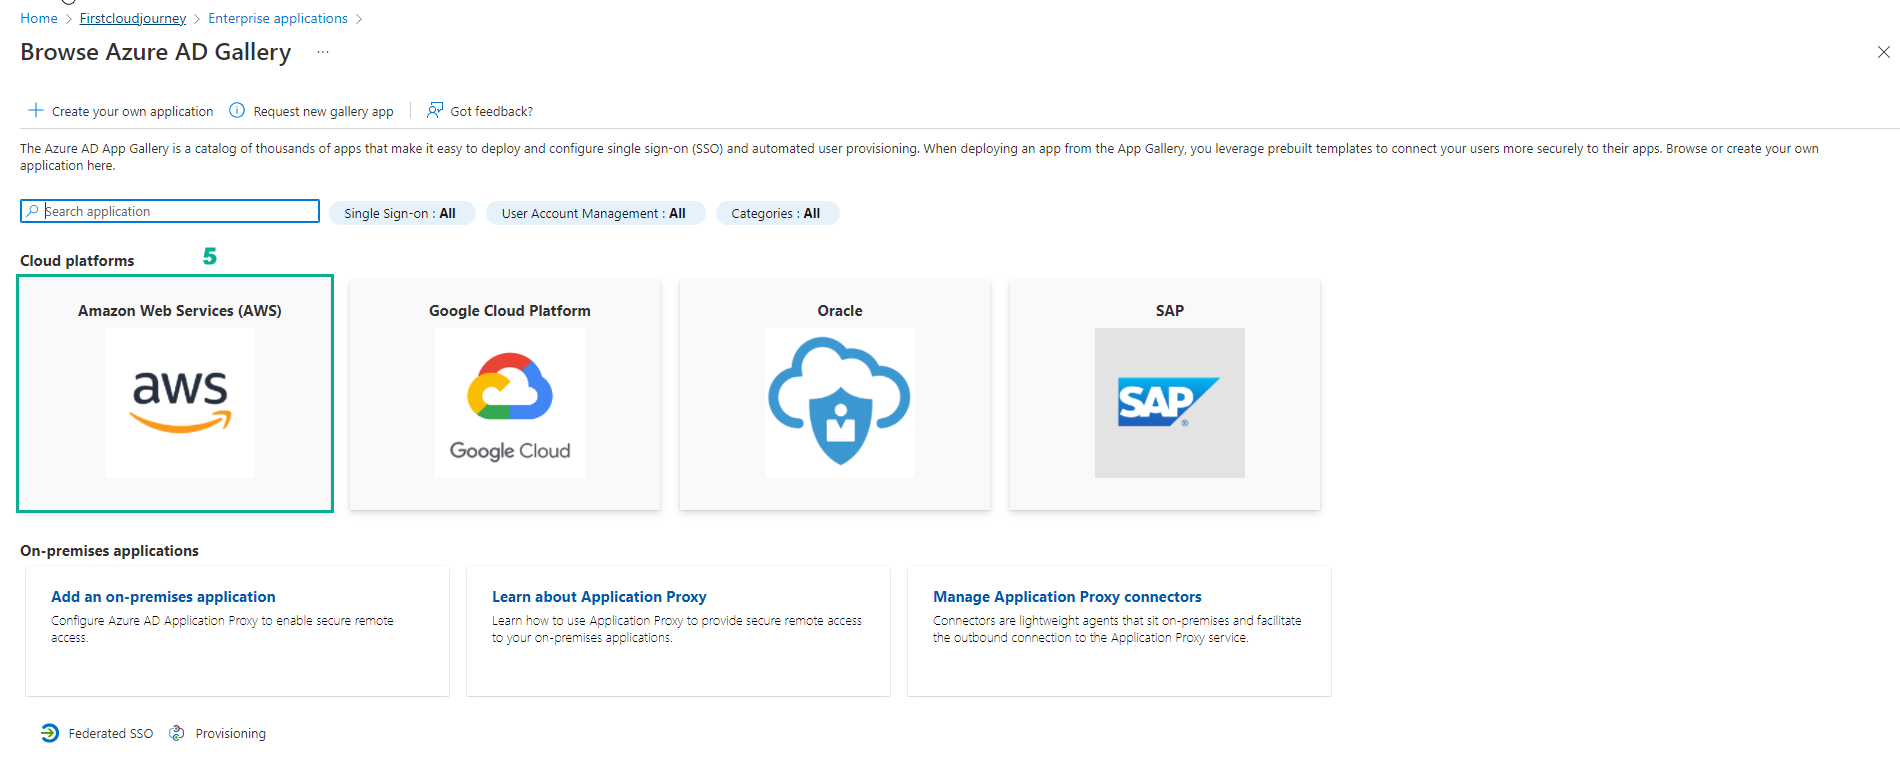
Task: Select the Oracle cloud shield logo
Action: 840,403
